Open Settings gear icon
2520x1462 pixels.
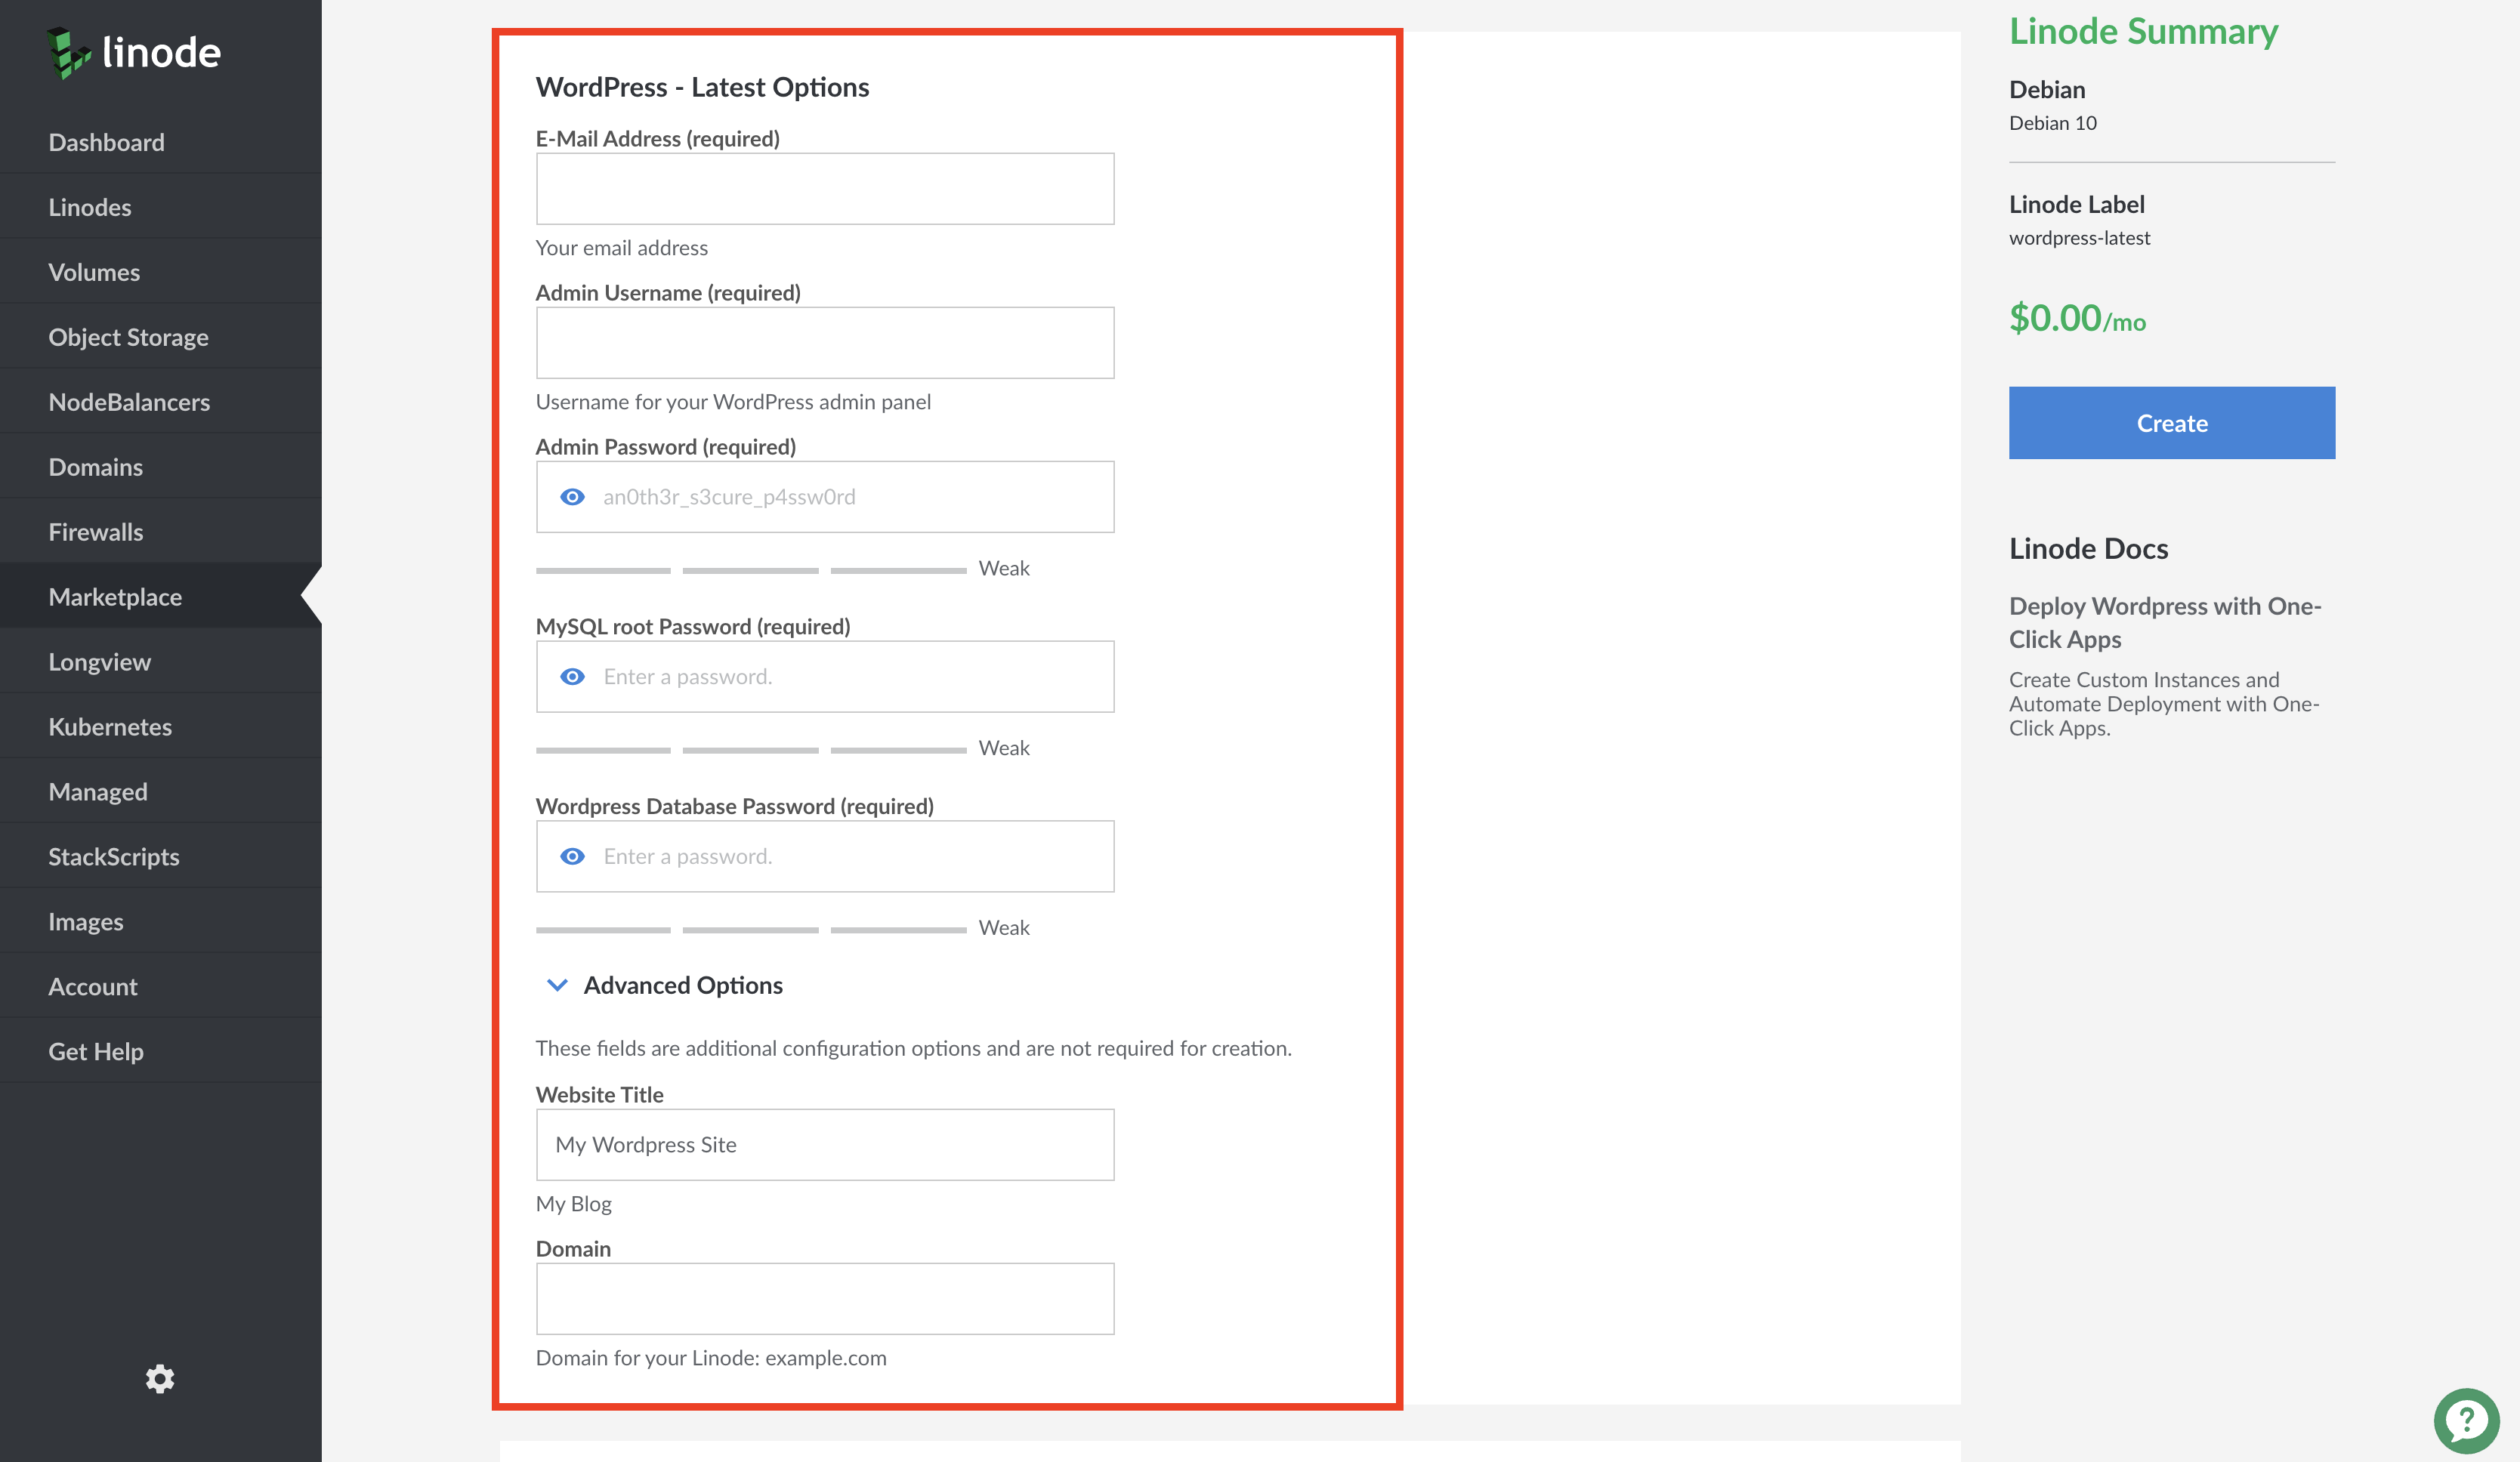(x=160, y=1378)
